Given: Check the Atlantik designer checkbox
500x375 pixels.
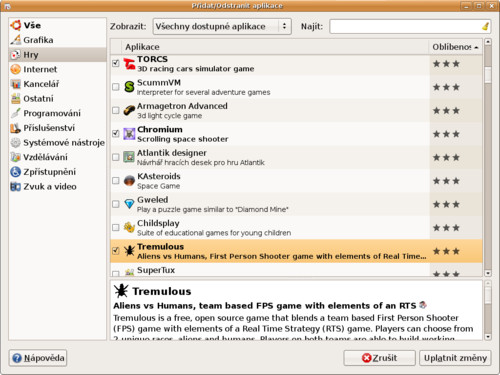Looking at the screenshot, I should coord(116,157).
